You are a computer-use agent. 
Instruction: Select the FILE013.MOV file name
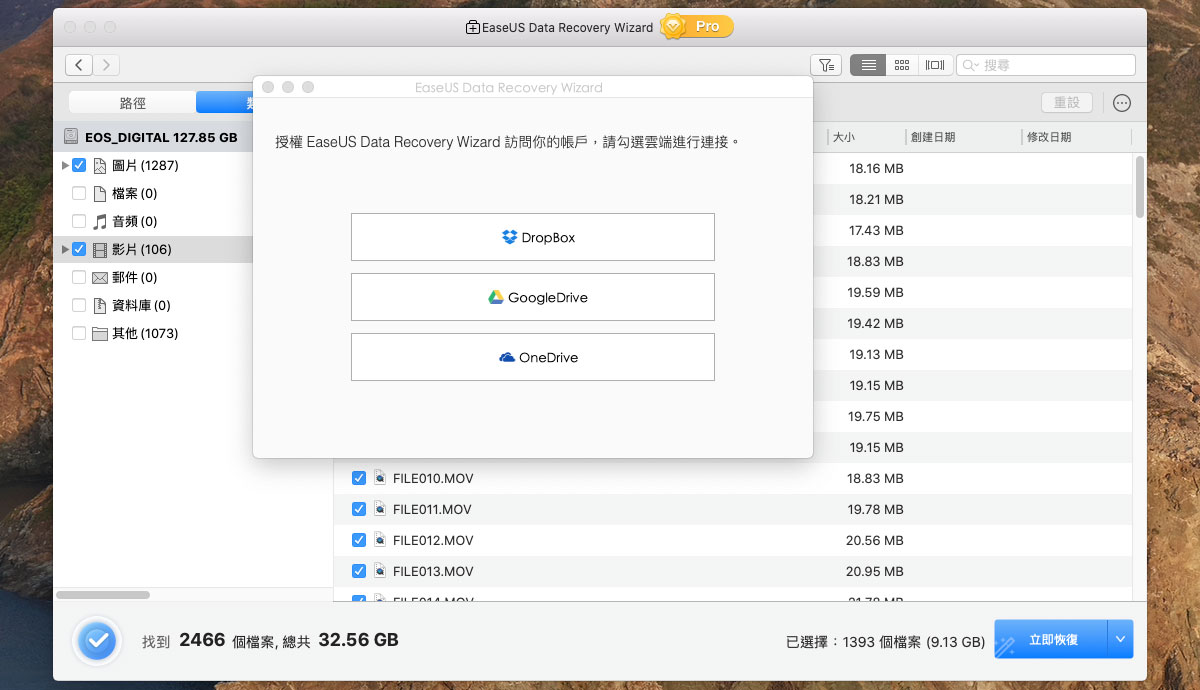[x=433, y=571]
